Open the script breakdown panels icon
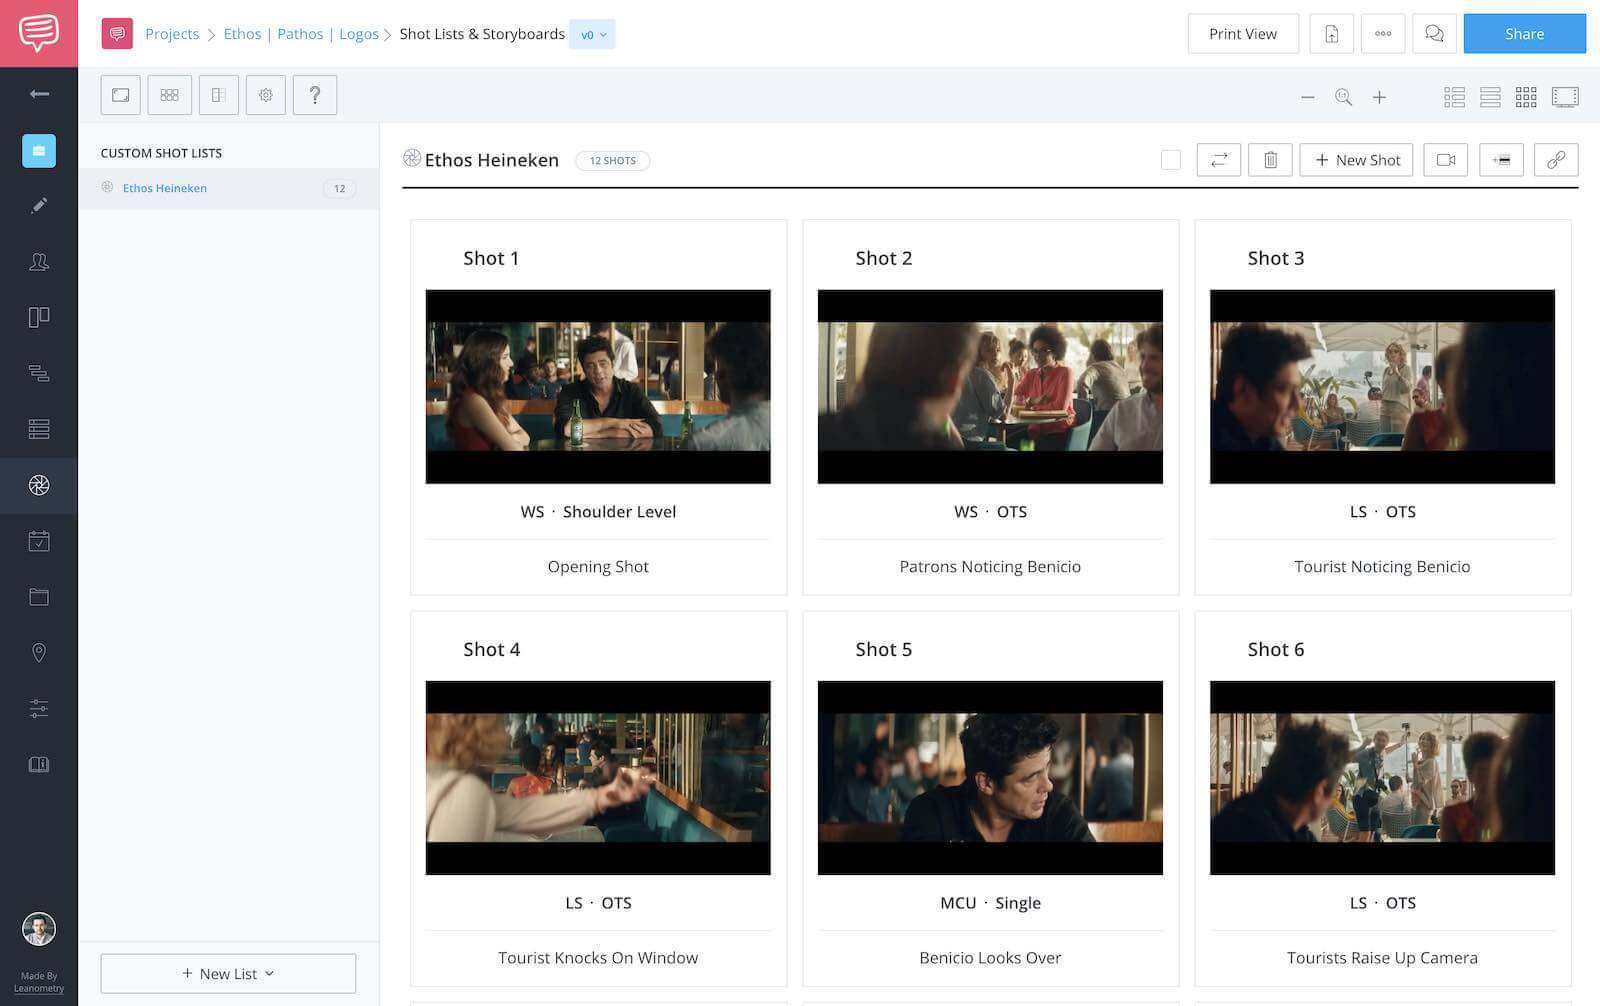 tap(39, 317)
